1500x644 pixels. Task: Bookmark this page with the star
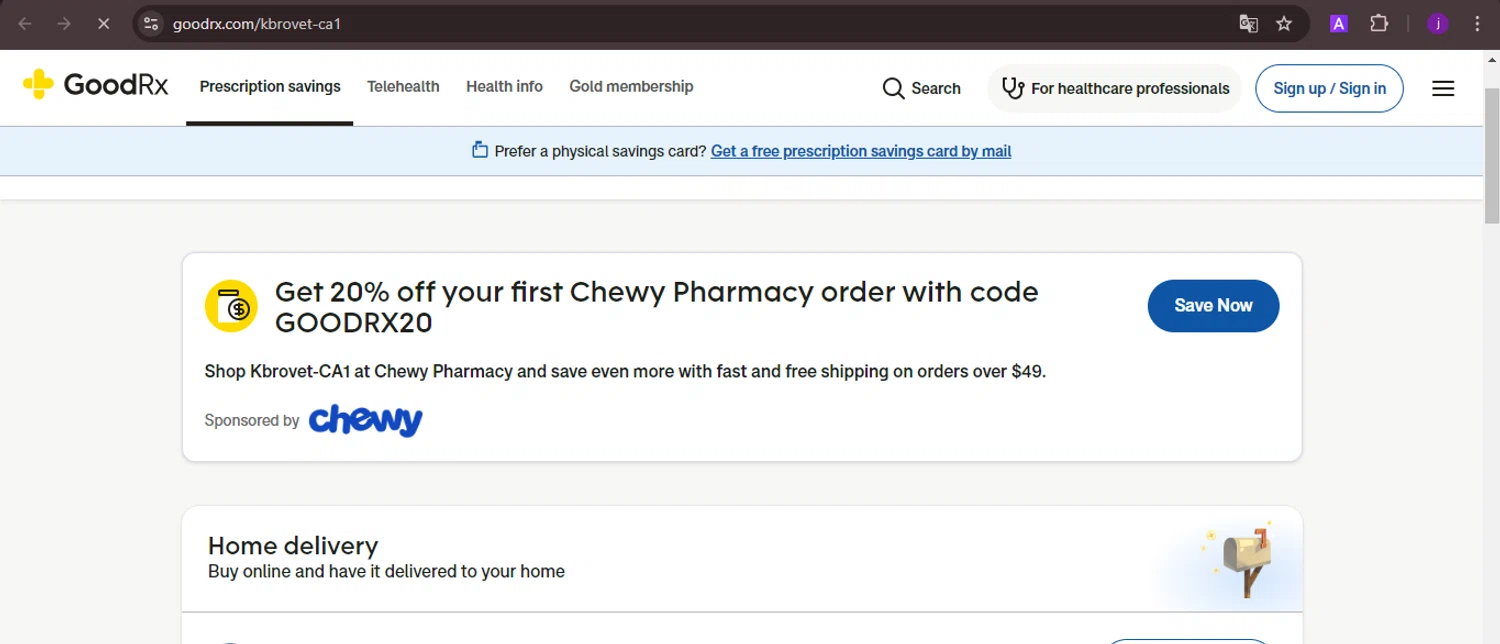click(x=1284, y=24)
